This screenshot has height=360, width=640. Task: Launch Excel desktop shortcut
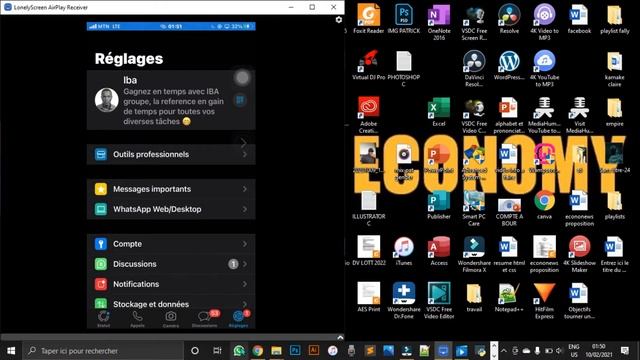click(439, 112)
